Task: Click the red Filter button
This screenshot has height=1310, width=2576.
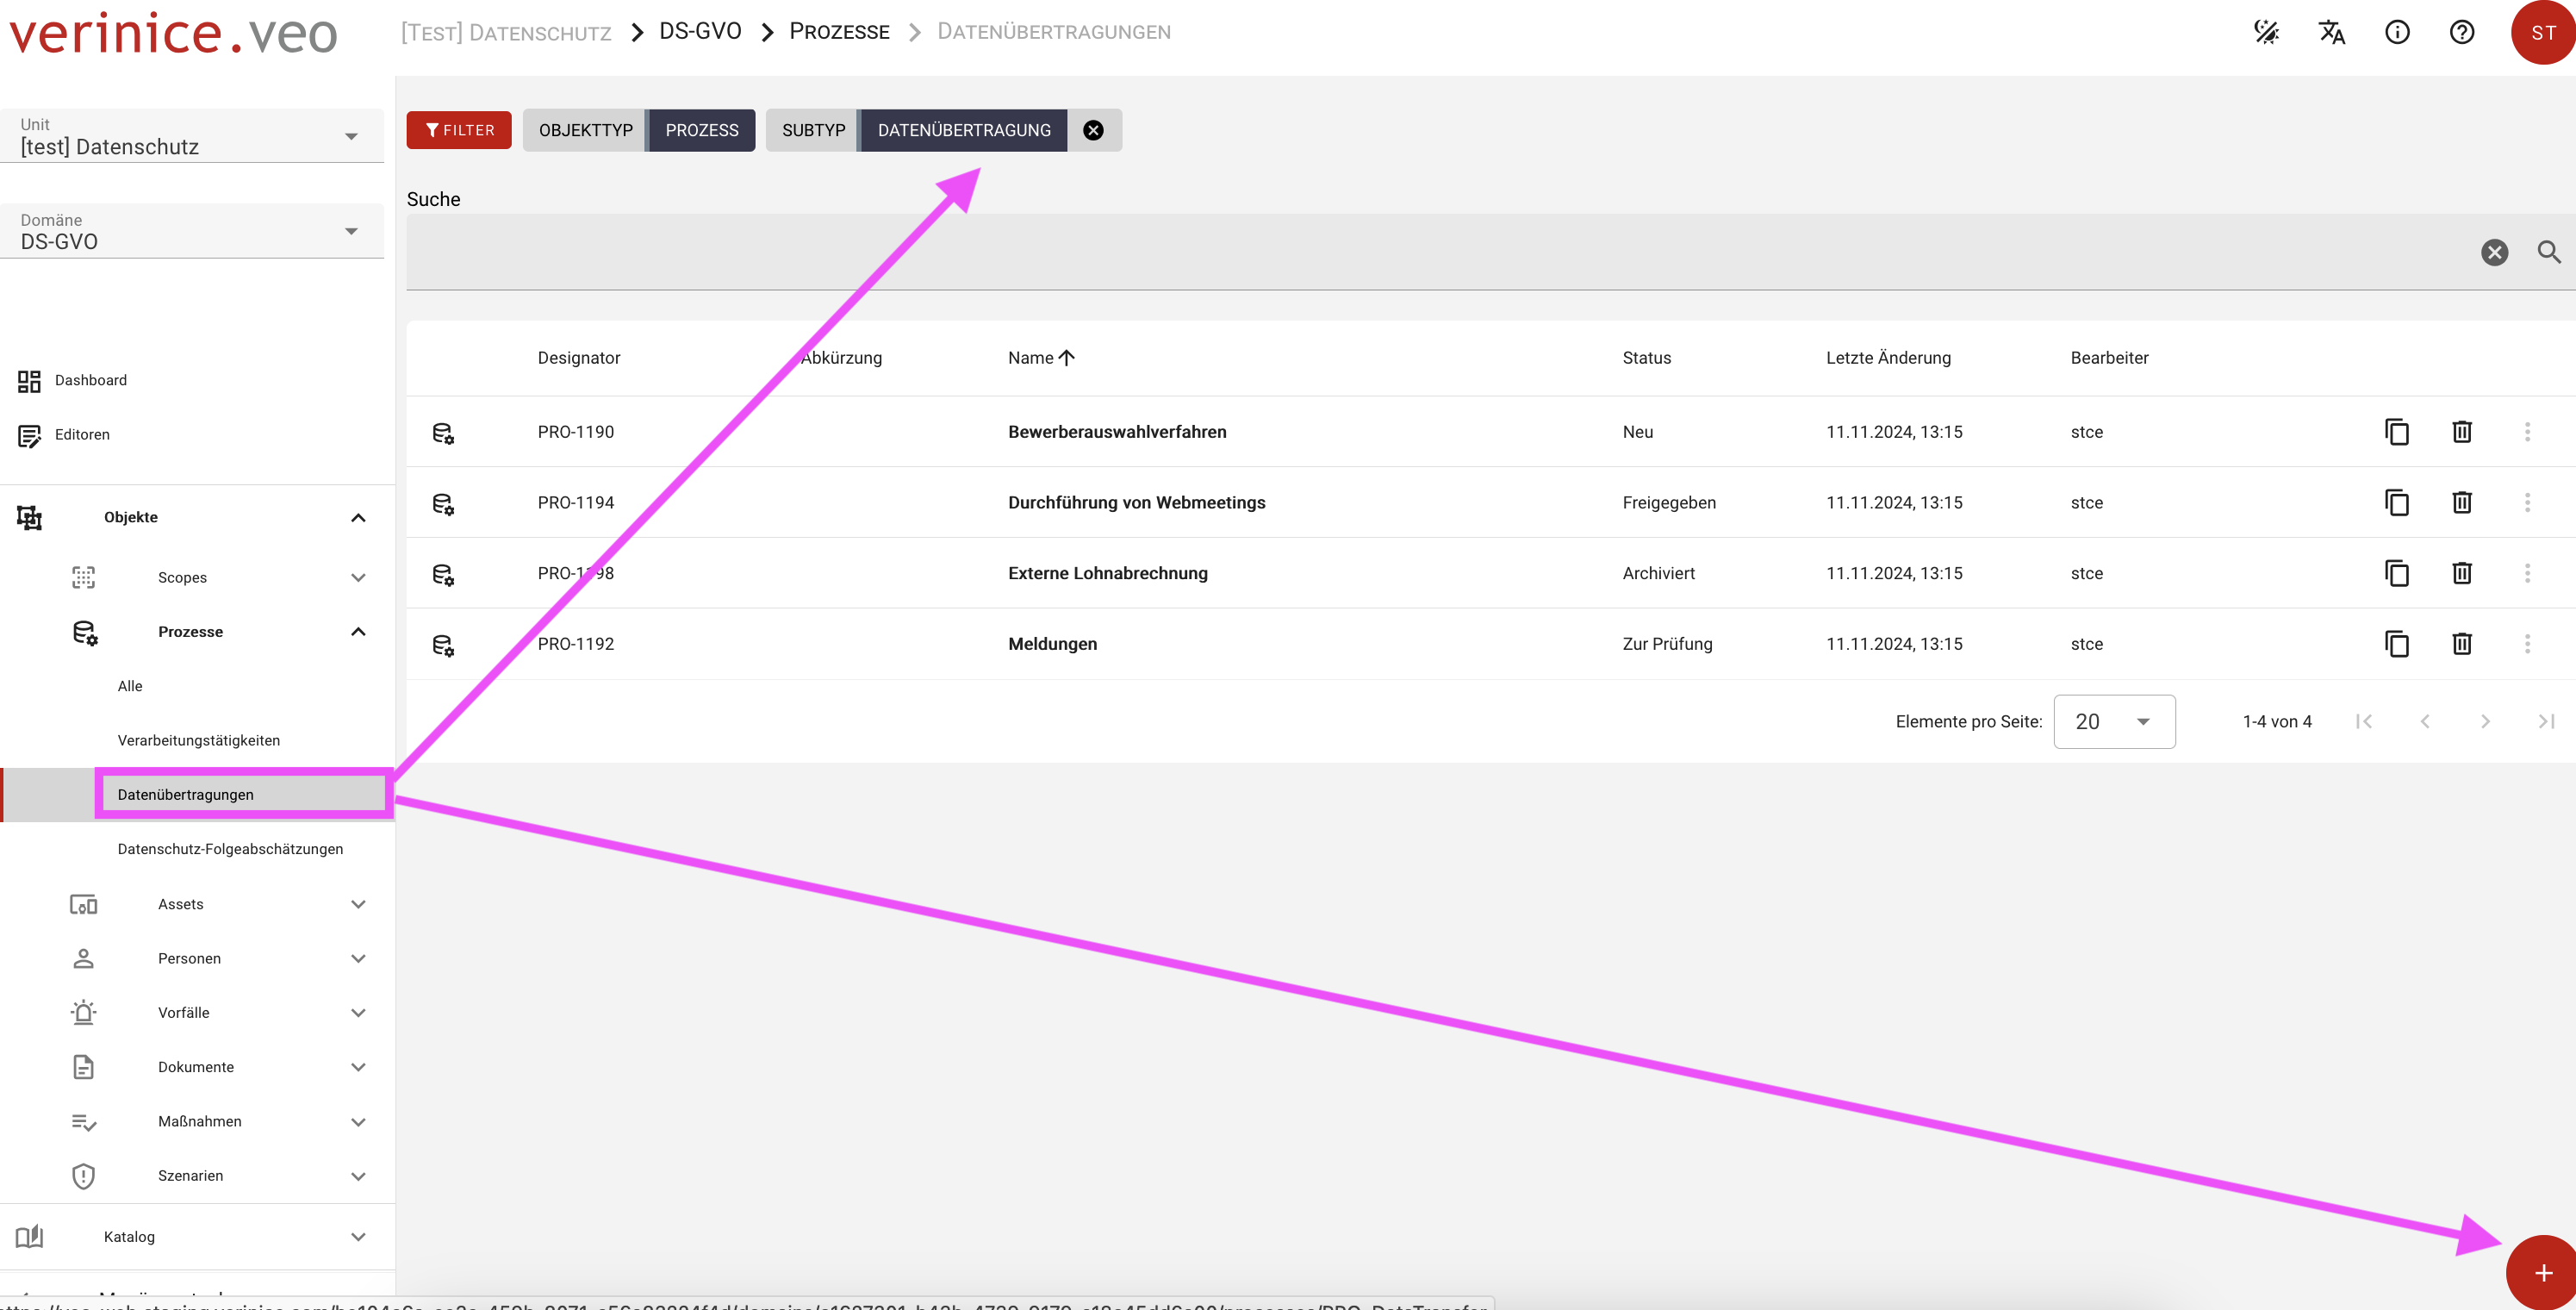Action: [458, 130]
